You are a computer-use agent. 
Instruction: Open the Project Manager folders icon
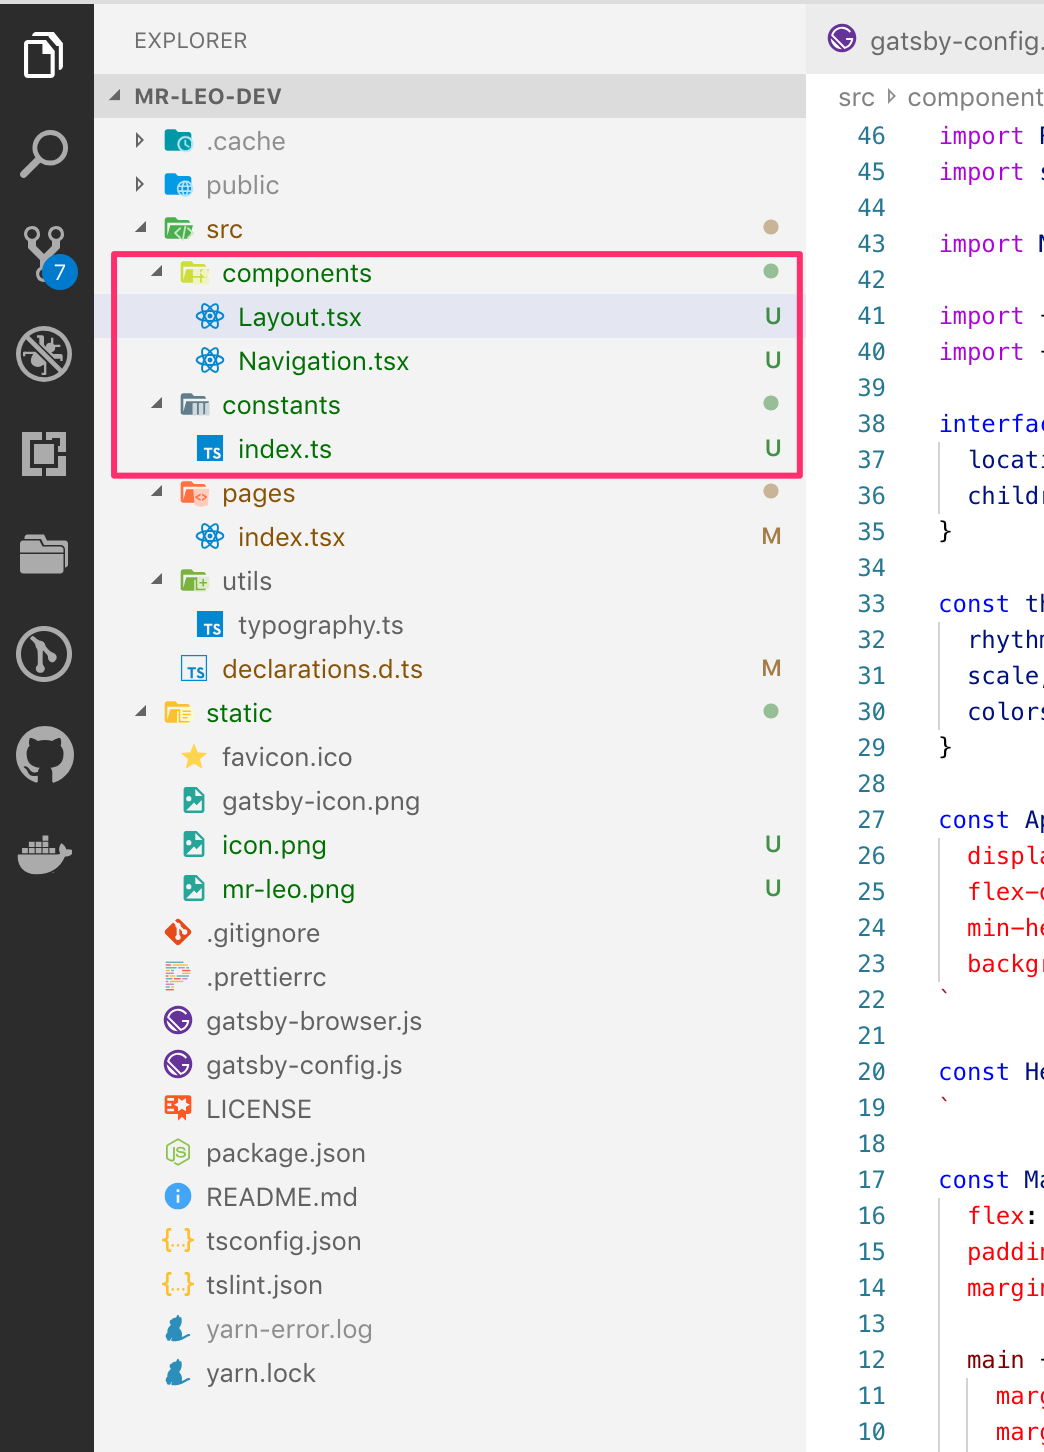coord(44,553)
